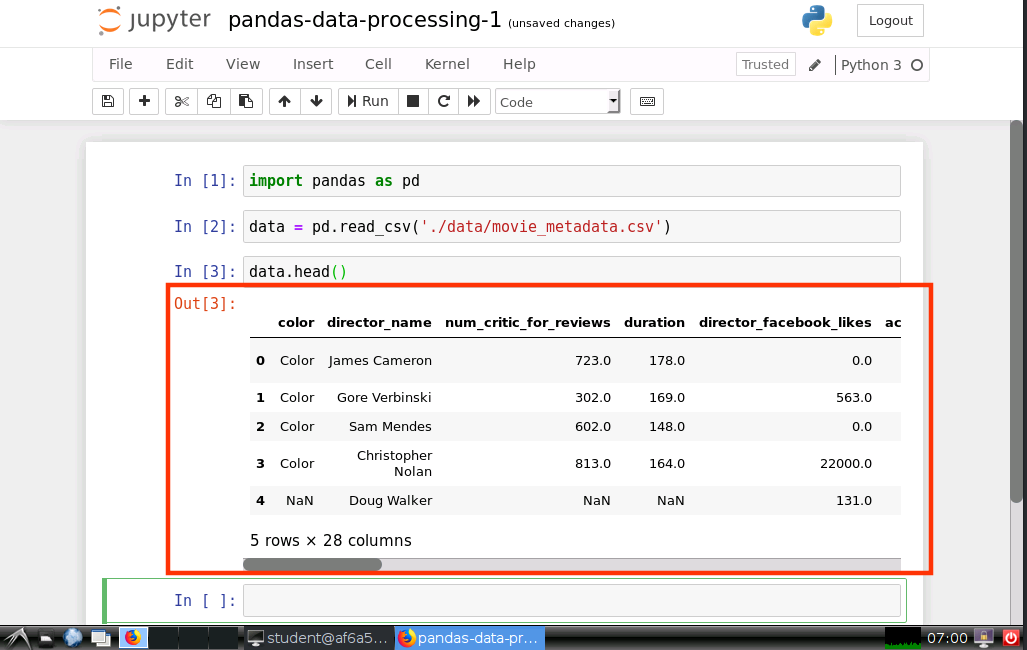
Task: Click the Trusted notebook button
Action: (766, 64)
